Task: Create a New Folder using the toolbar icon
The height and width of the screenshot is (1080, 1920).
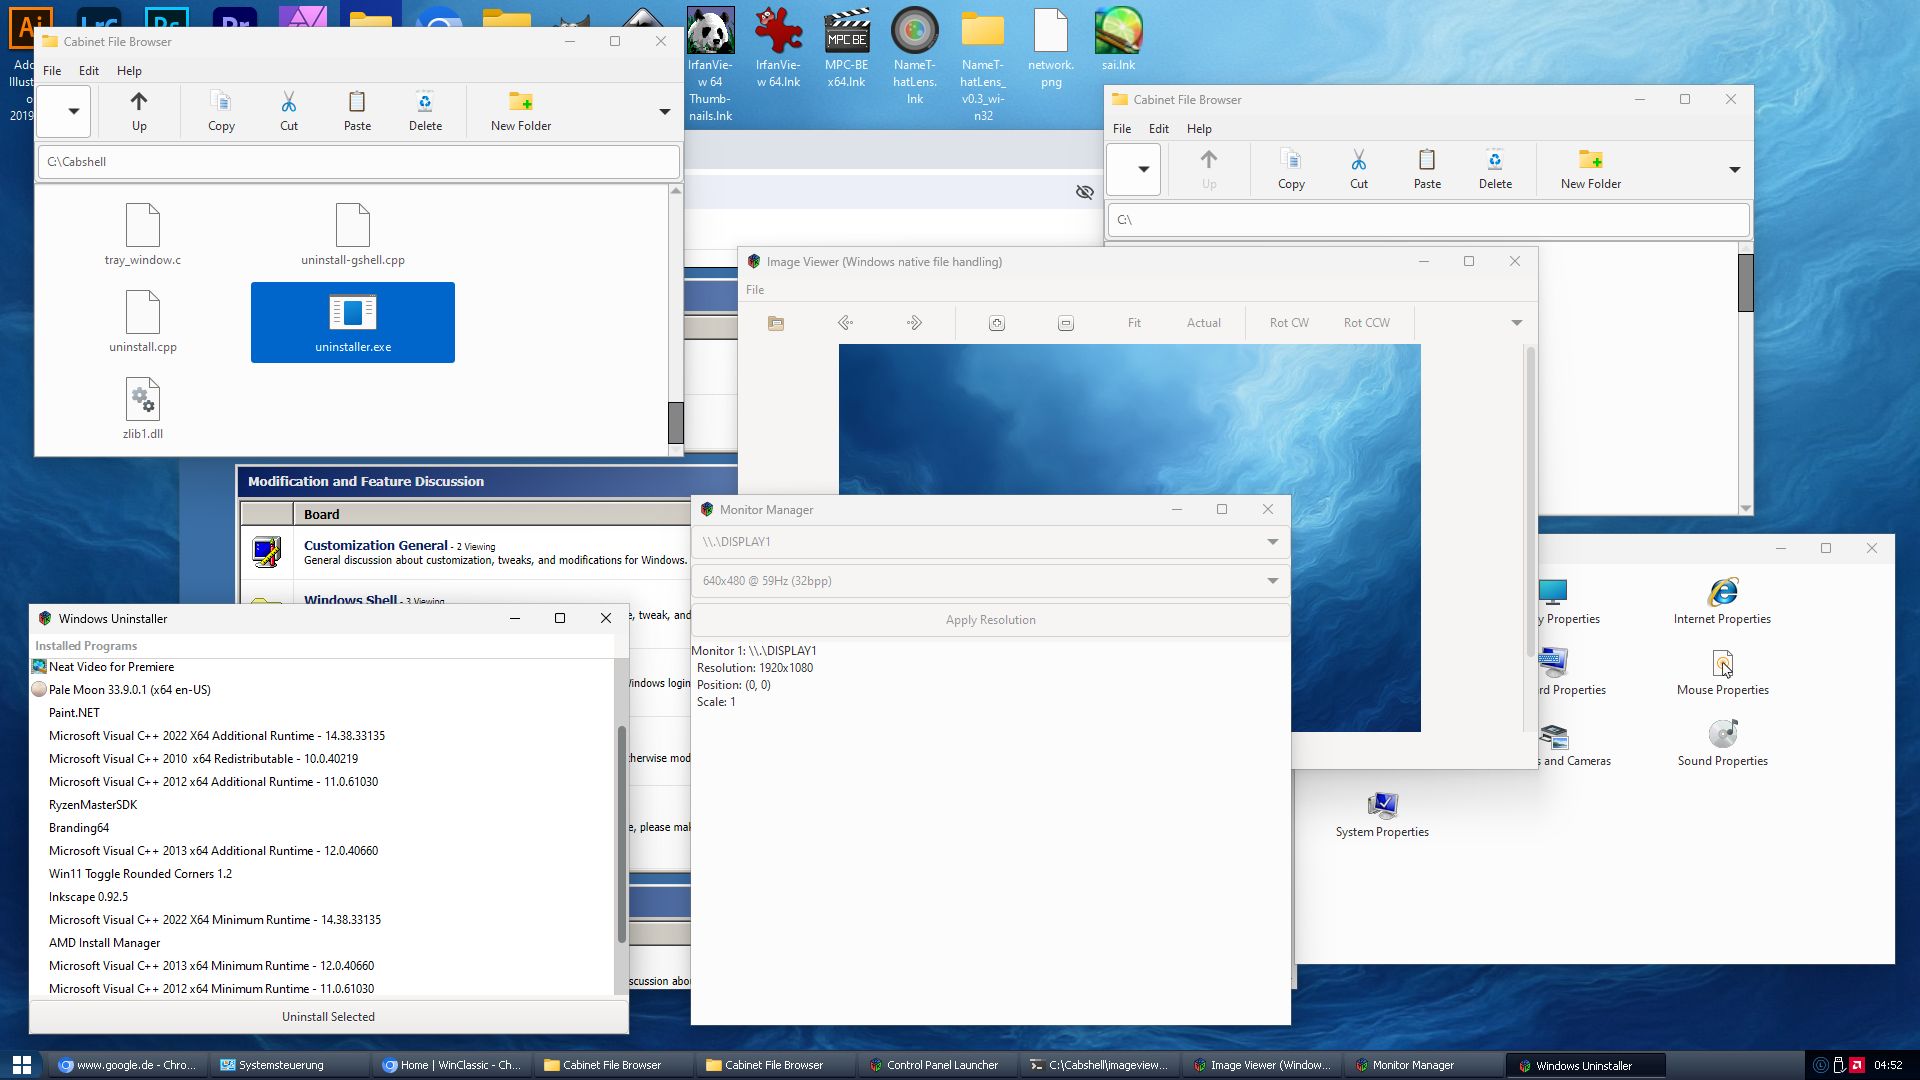Action: click(x=519, y=110)
